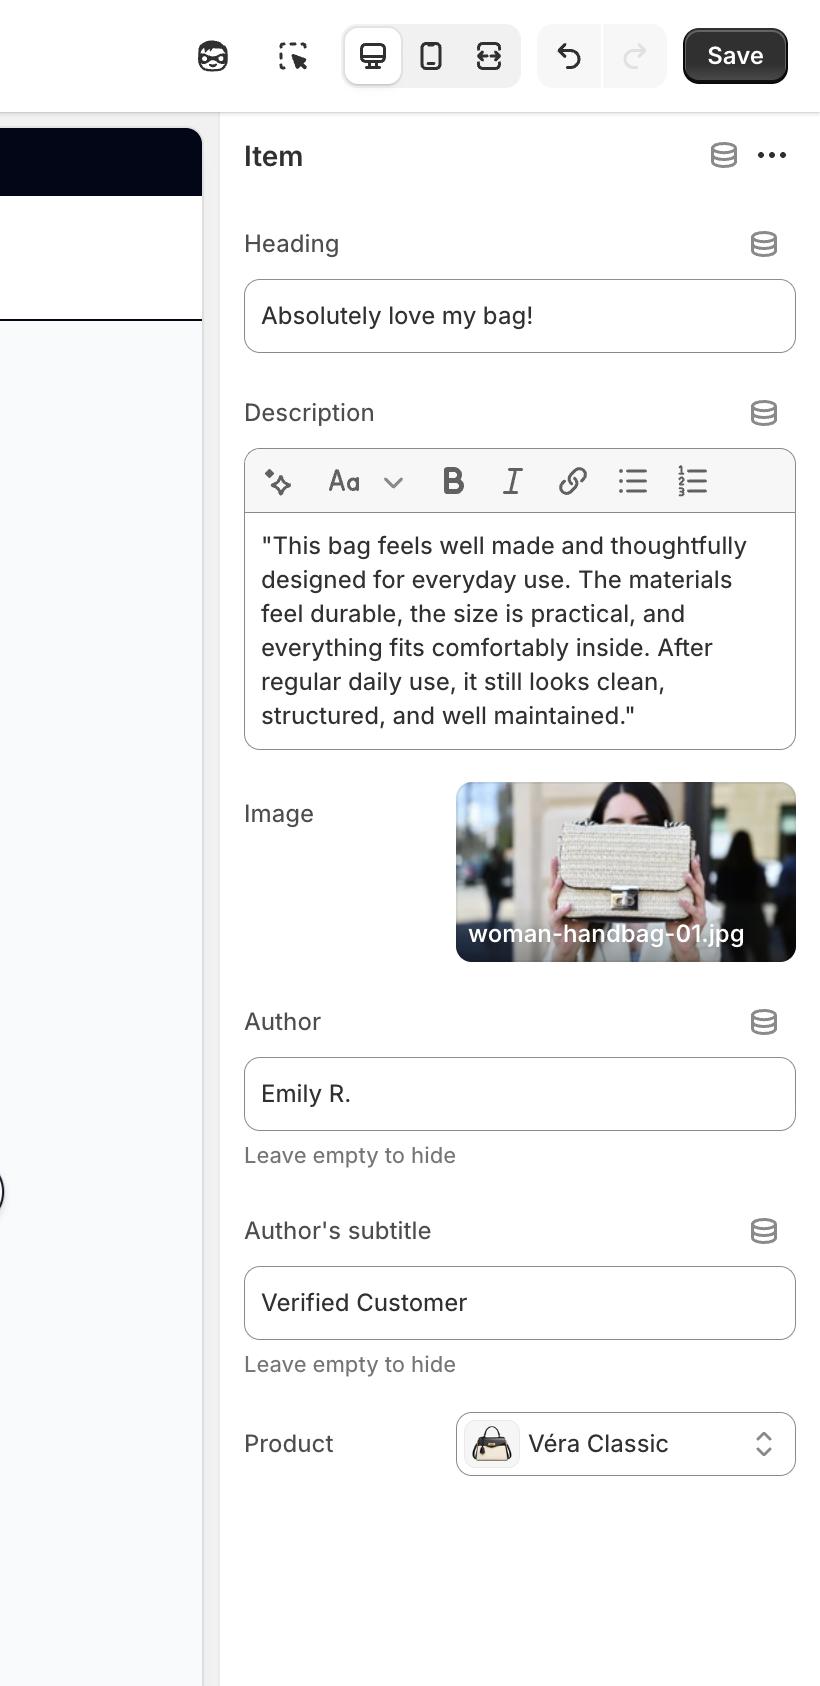Click the AI generate text sparkle icon
Image resolution: width=820 pixels, height=1686 pixels.
[278, 481]
